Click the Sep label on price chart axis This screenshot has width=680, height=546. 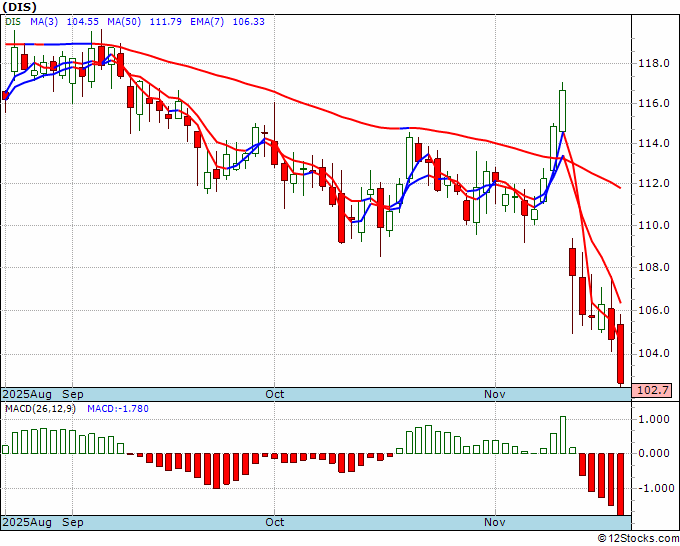point(72,394)
